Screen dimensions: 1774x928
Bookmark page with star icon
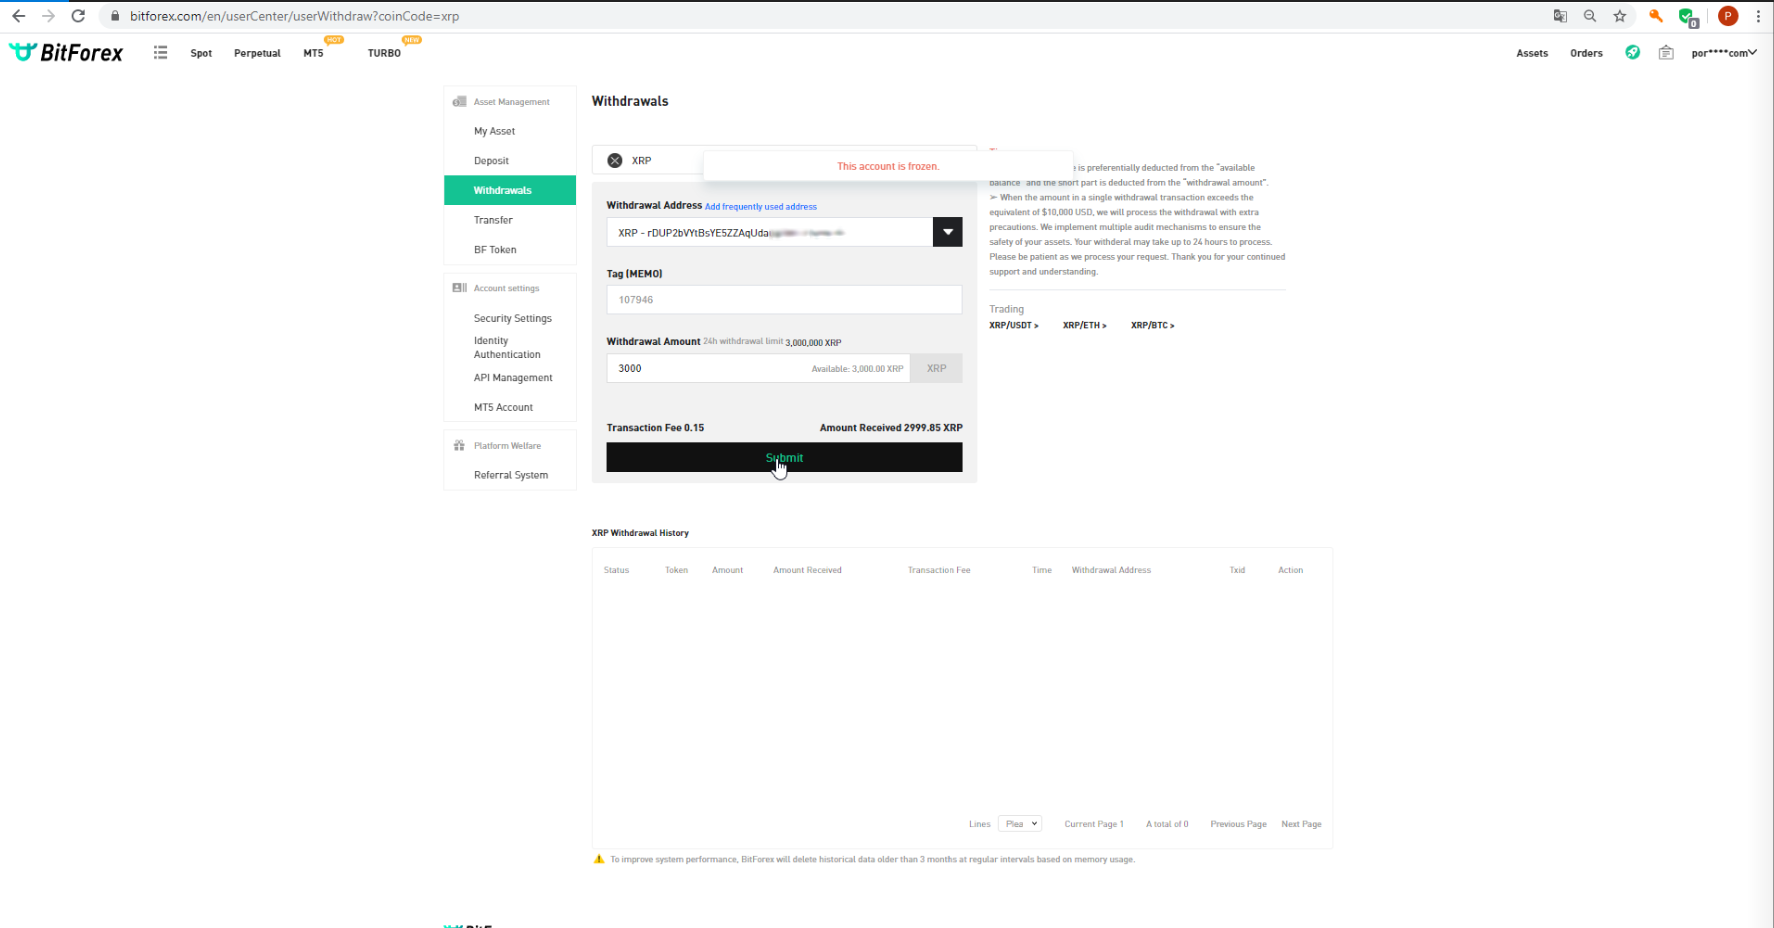coord(1619,16)
